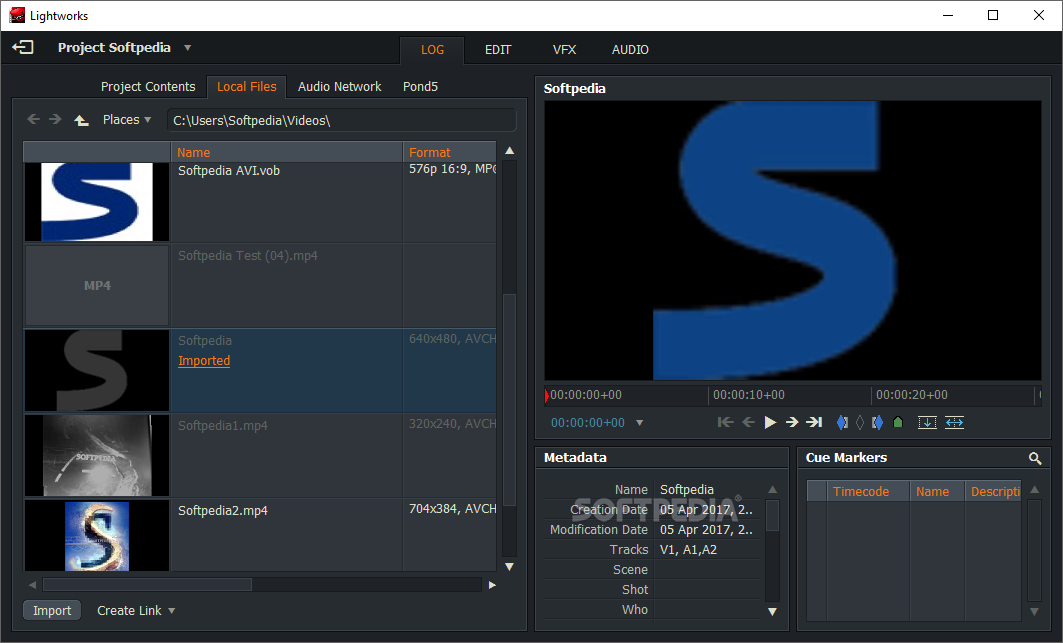Switch to the EDIT tab
This screenshot has width=1063, height=643.
click(x=498, y=50)
